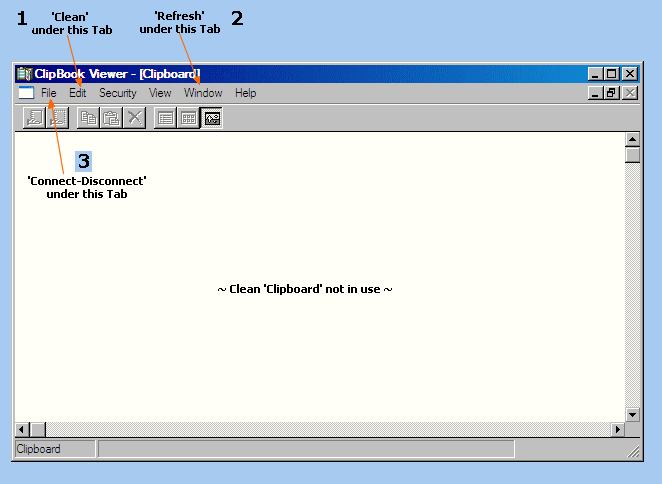Image resolution: width=662 pixels, height=484 pixels.
Task: Click the Connect toolbar icon
Action: [x=34, y=118]
